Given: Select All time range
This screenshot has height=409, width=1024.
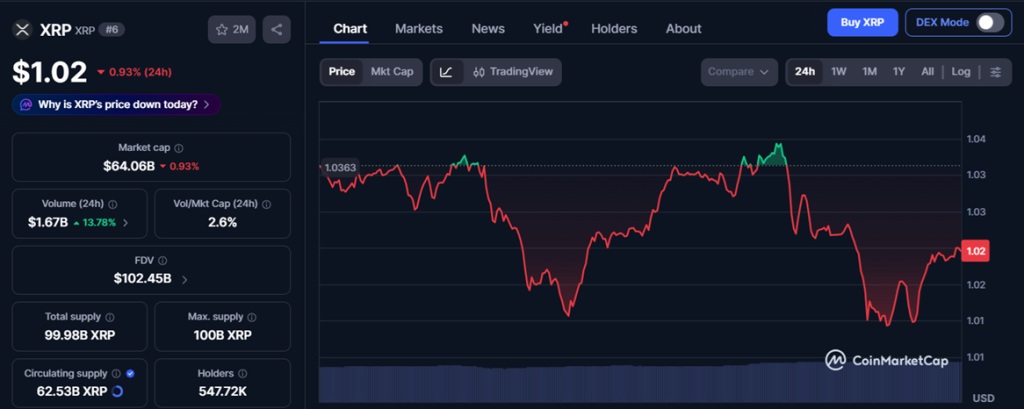Looking at the screenshot, I should [x=927, y=72].
